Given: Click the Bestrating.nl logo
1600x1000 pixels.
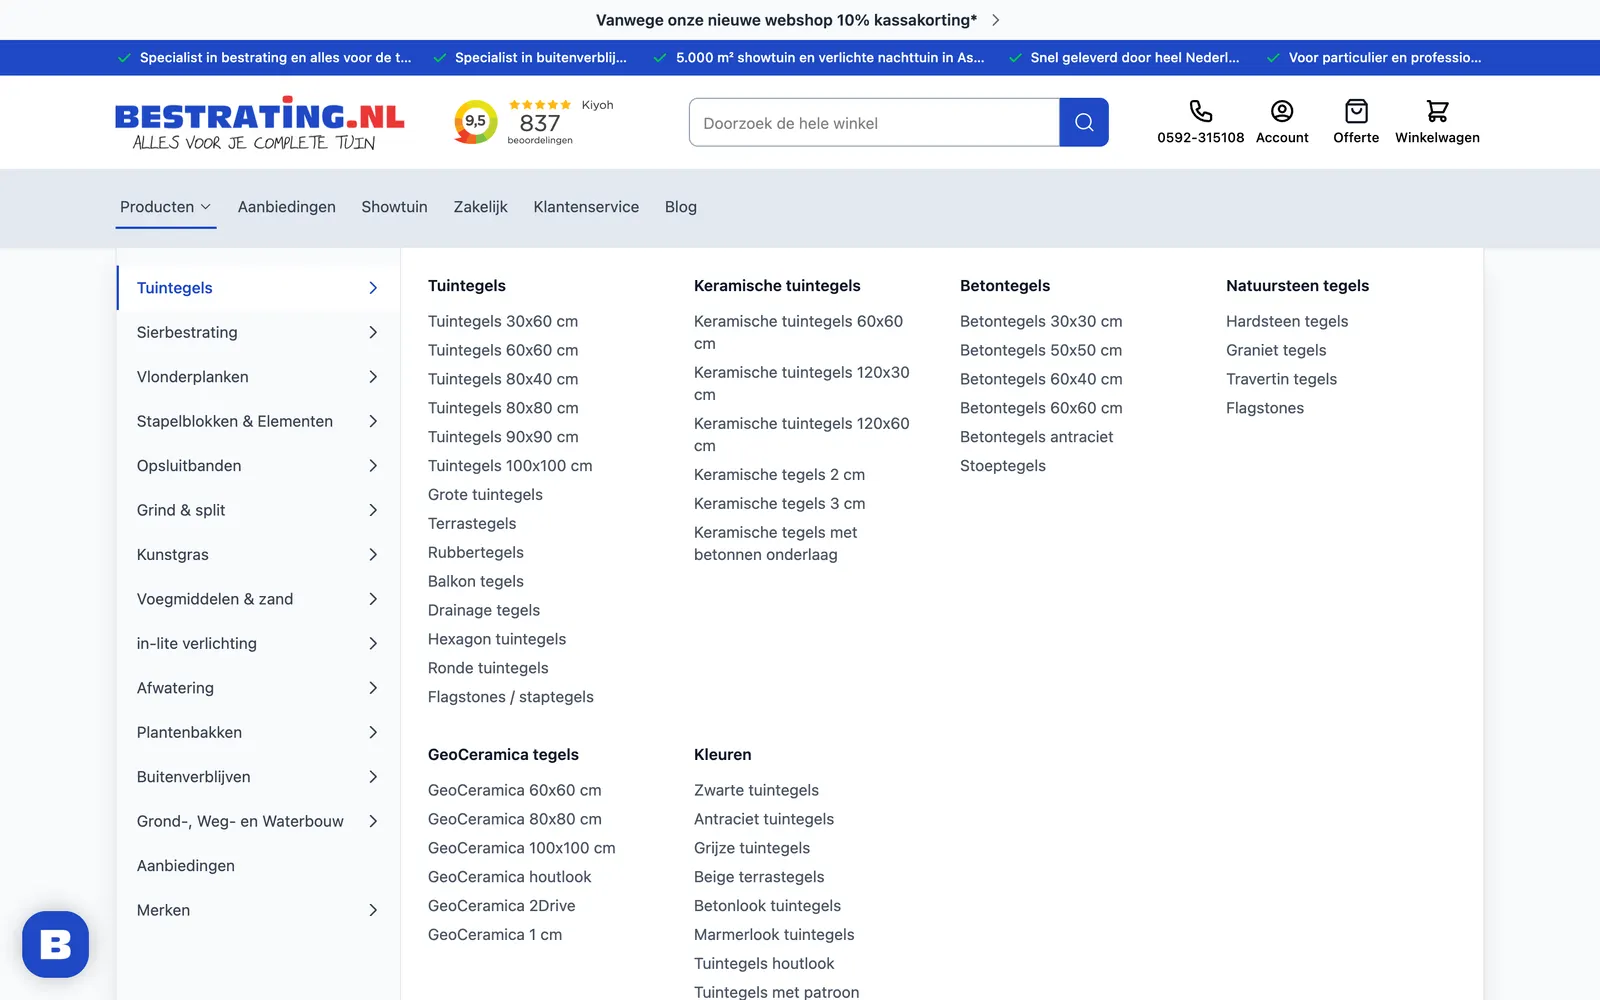Looking at the screenshot, I should click(x=260, y=123).
